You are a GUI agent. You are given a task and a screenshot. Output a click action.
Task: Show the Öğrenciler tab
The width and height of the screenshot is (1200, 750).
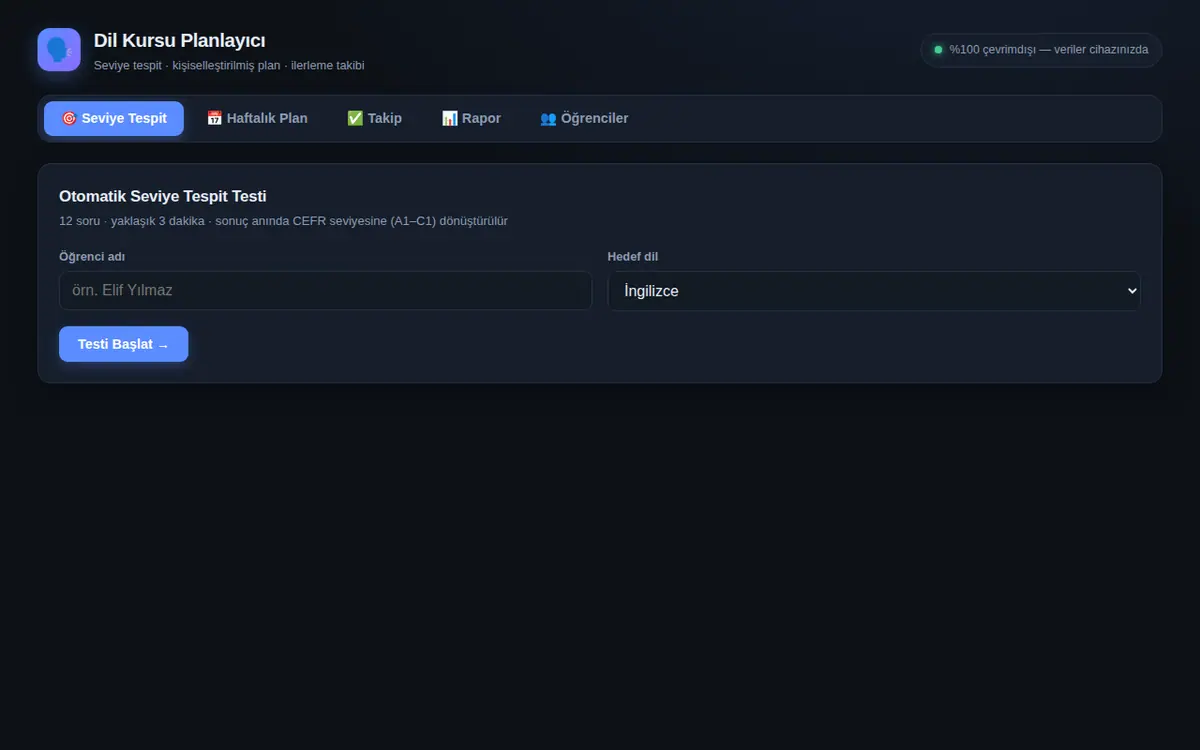584,118
